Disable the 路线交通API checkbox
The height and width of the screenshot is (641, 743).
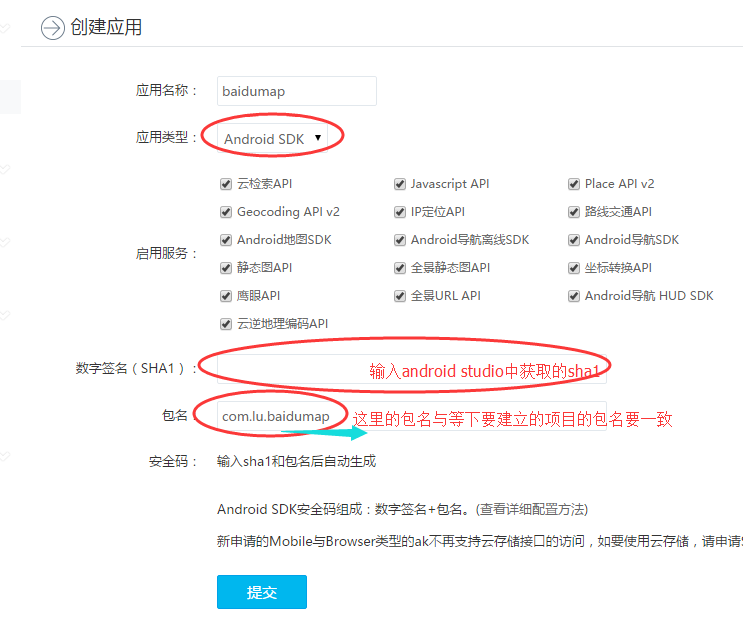pyautogui.click(x=573, y=212)
